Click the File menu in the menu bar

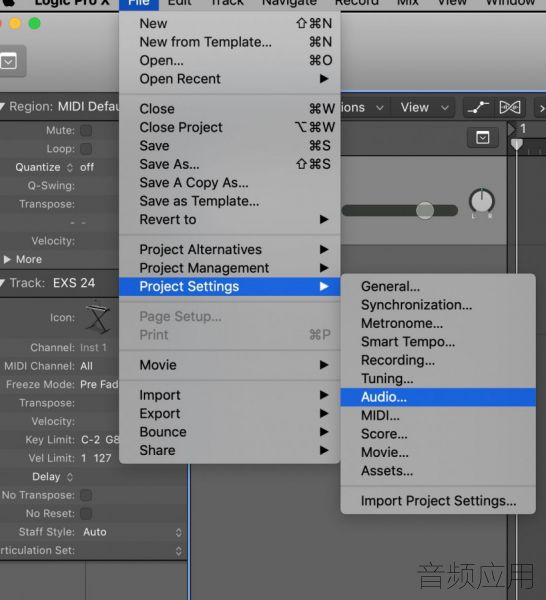pyautogui.click(x=139, y=3)
